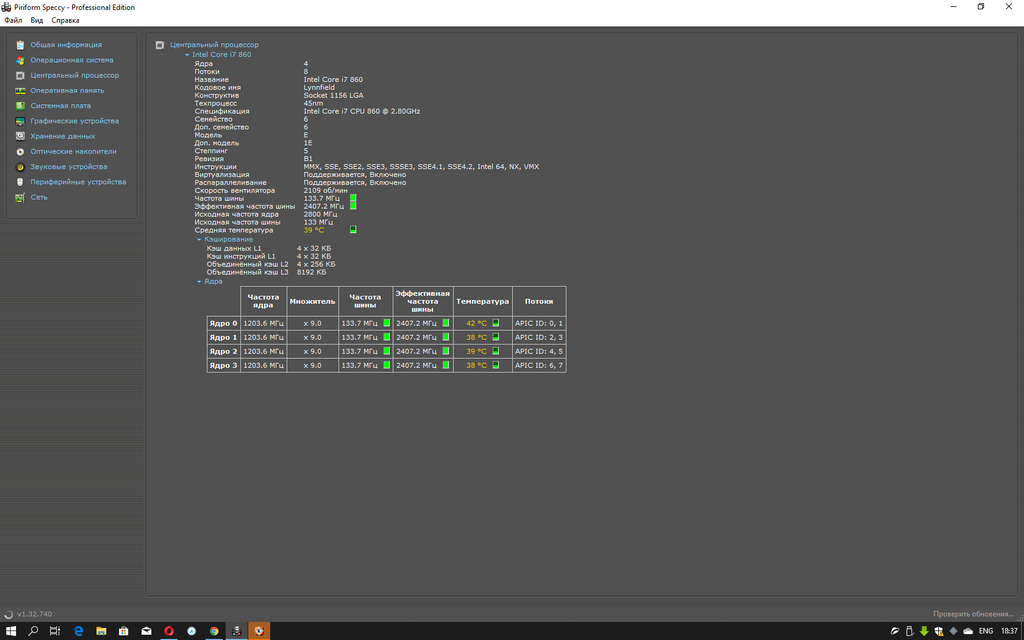Viewport: 1024px width, 640px height.
Task: Open the Справка menu
Action: 65,20
